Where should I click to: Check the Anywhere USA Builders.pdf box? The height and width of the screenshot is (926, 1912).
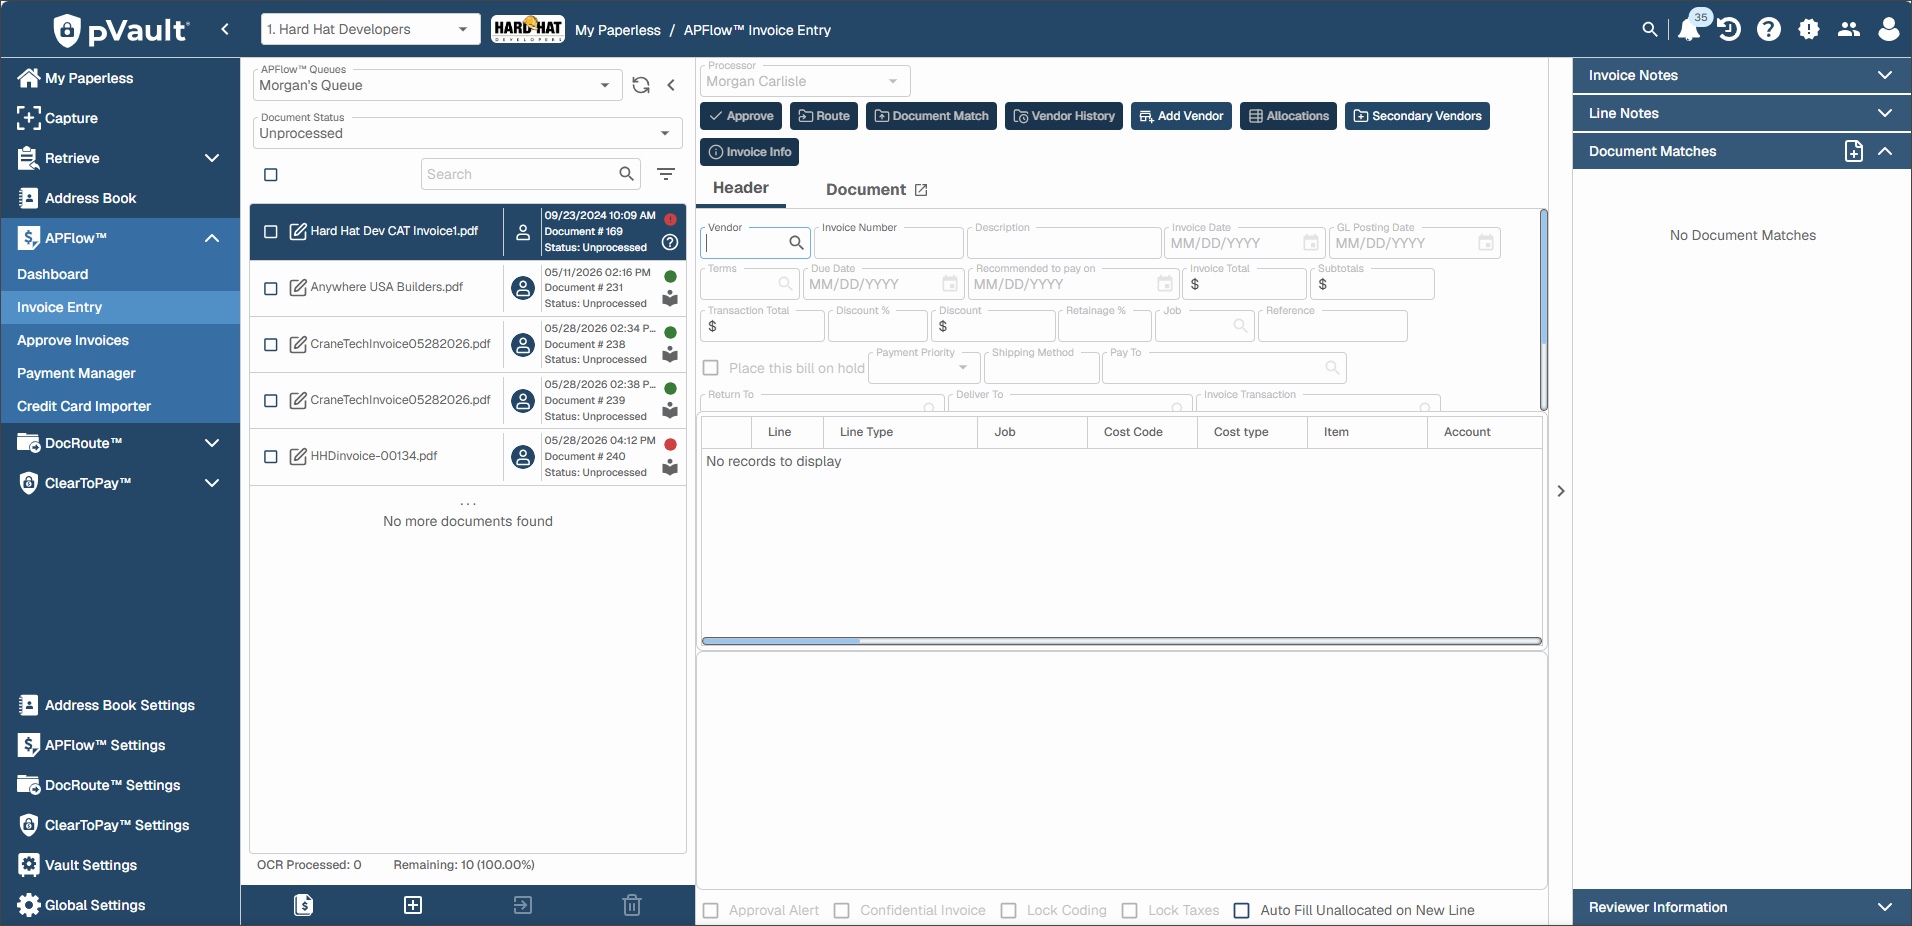tap(271, 289)
